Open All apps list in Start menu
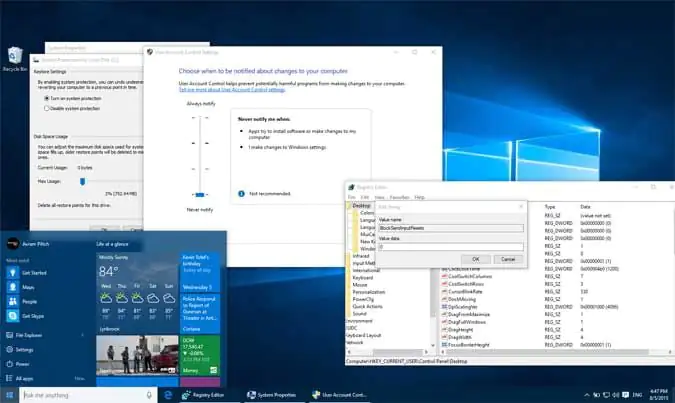The height and width of the screenshot is (403, 675). [x=23, y=378]
